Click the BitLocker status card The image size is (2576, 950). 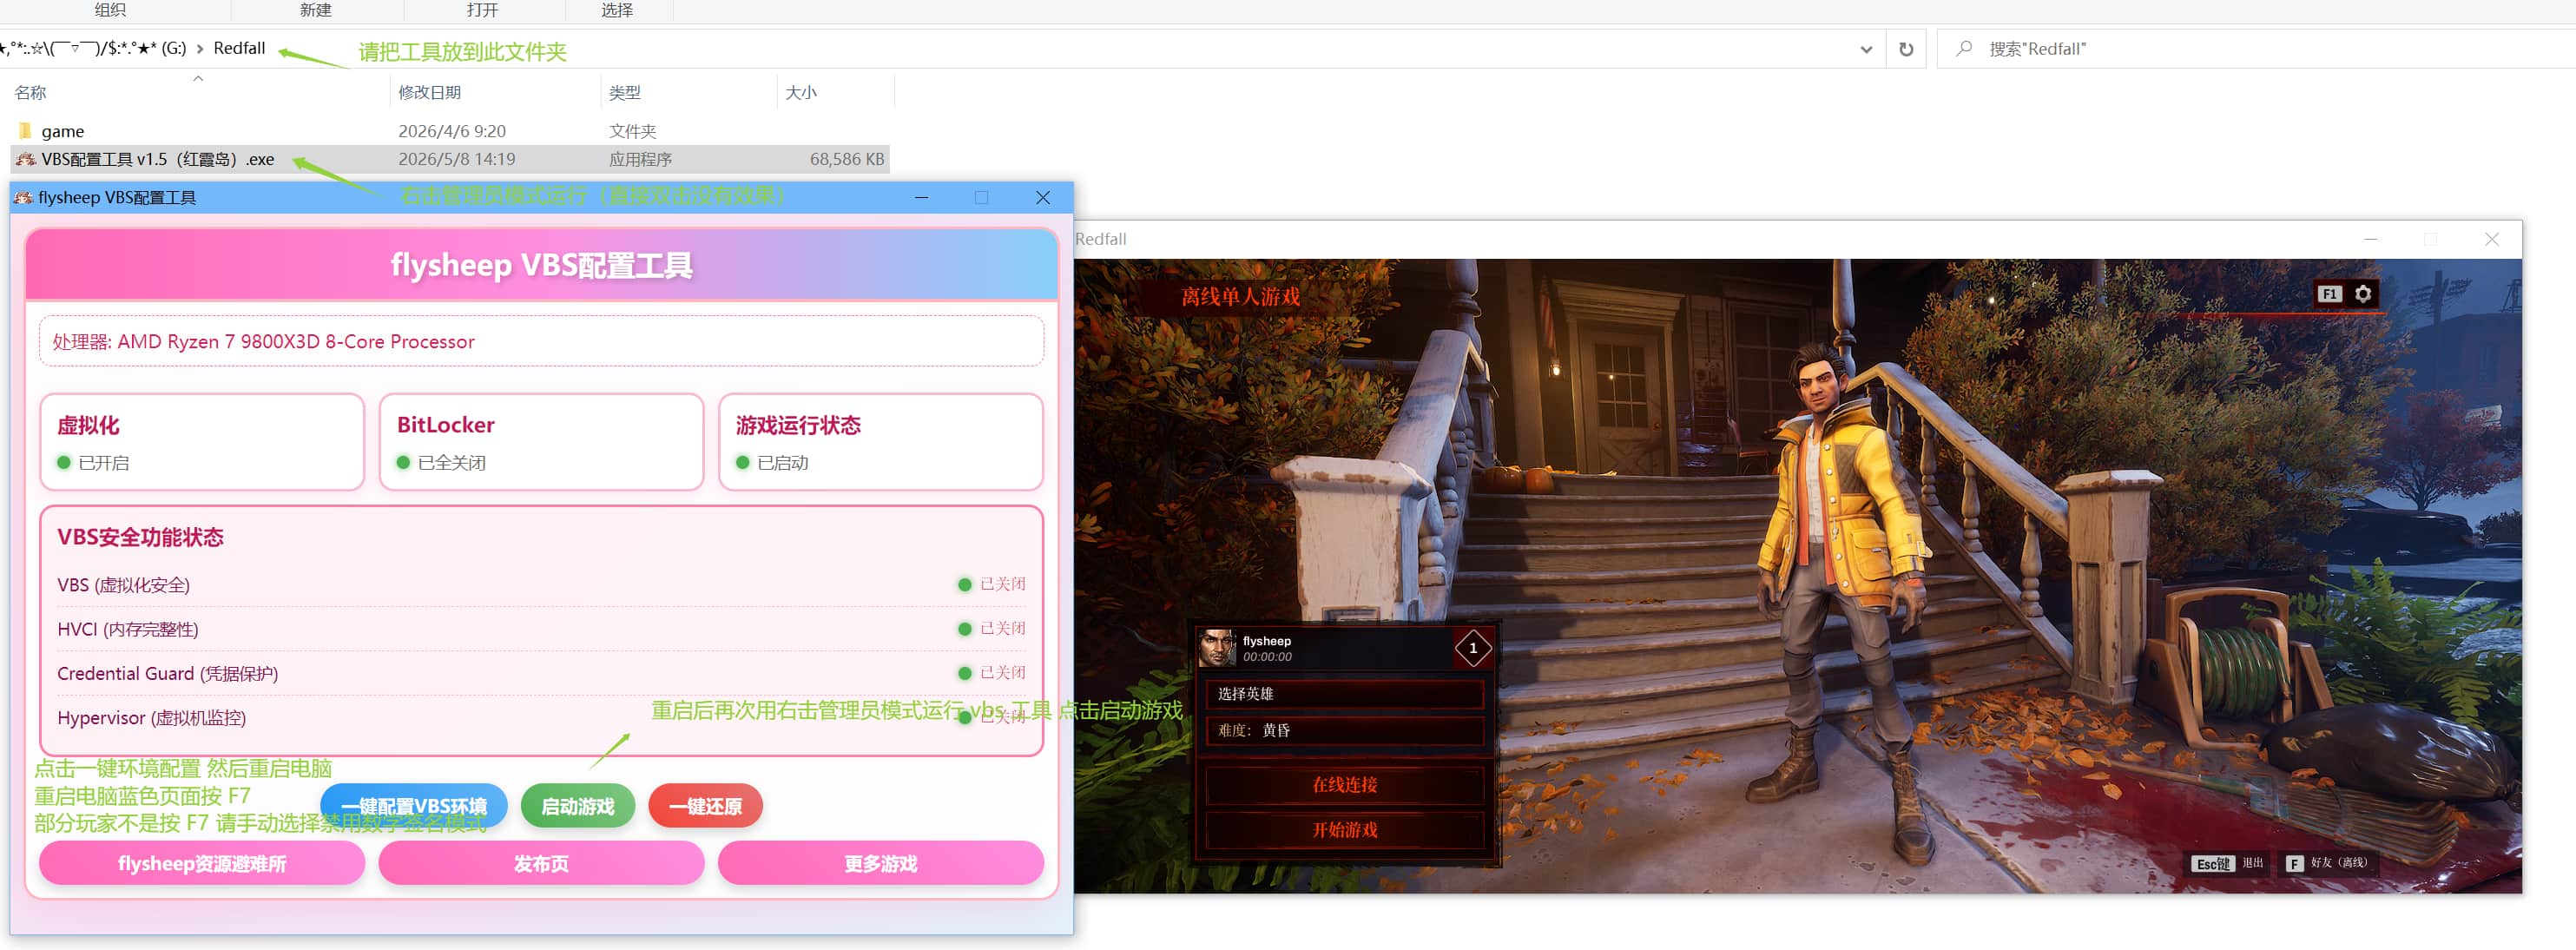(x=541, y=442)
